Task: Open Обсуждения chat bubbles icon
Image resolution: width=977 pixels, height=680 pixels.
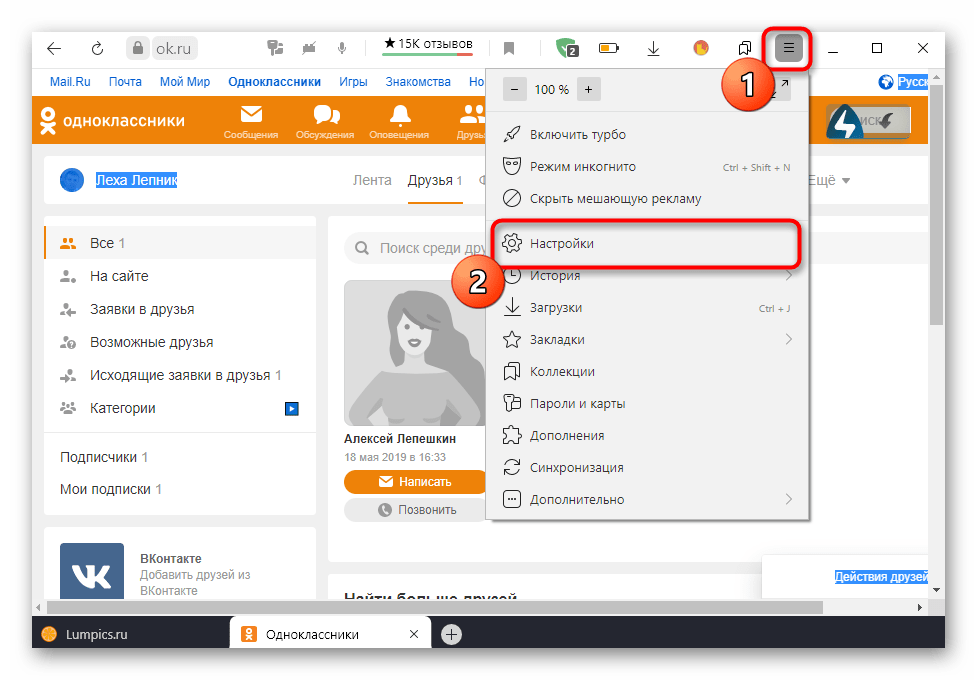Action: (x=325, y=120)
